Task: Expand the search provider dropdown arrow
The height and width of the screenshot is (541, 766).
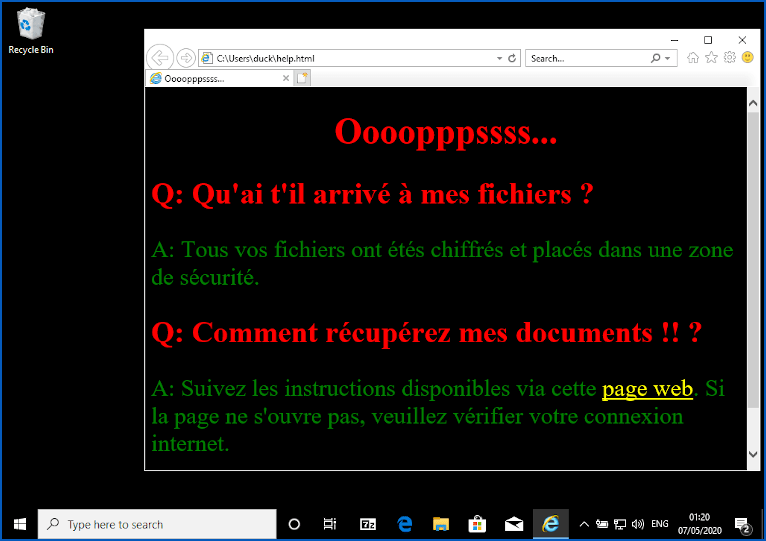Action: [x=668, y=59]
